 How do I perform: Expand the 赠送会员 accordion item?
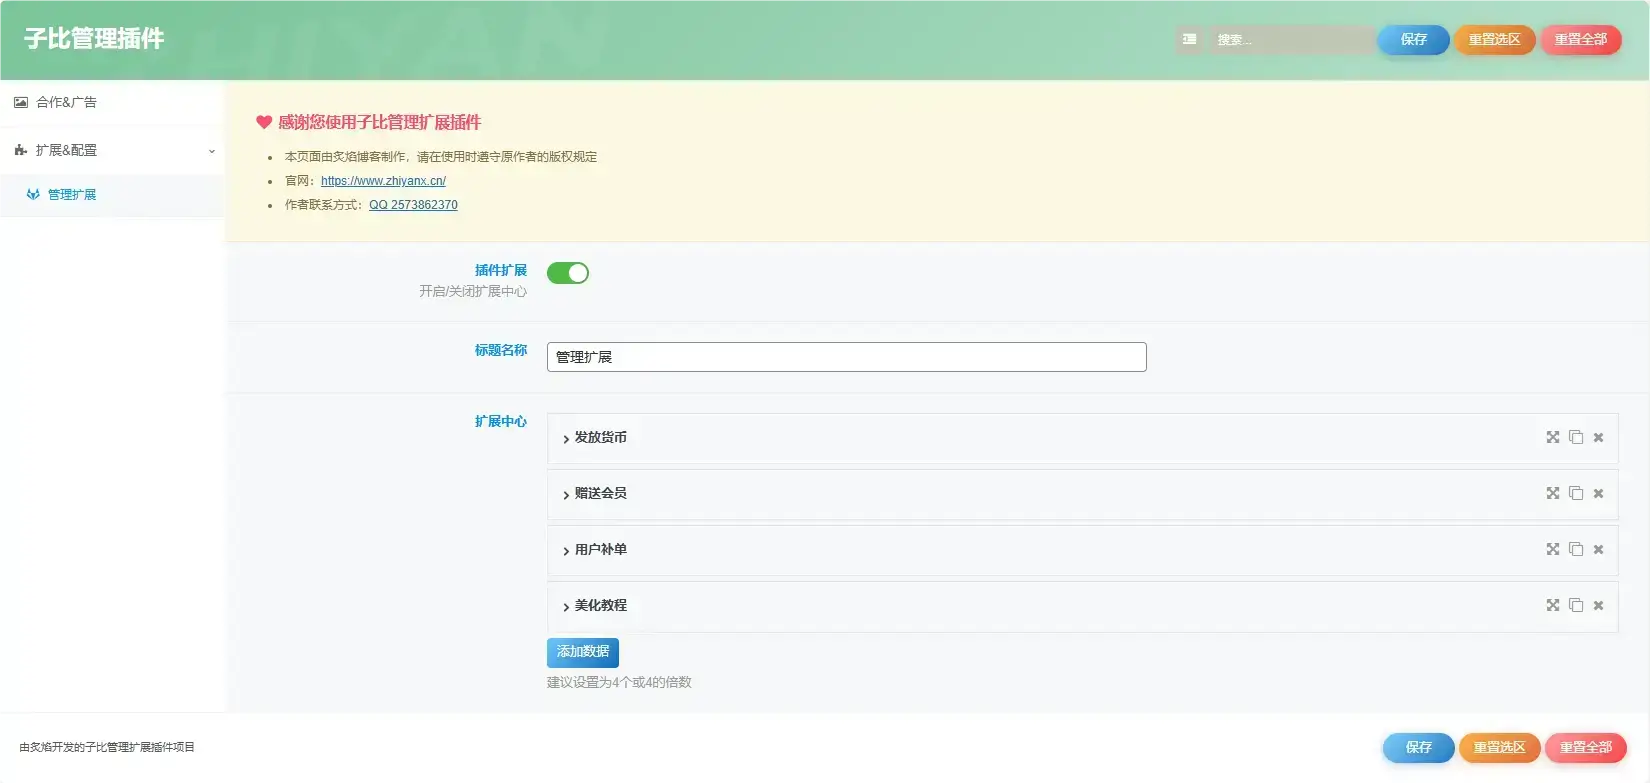(x=1082, y=494)
